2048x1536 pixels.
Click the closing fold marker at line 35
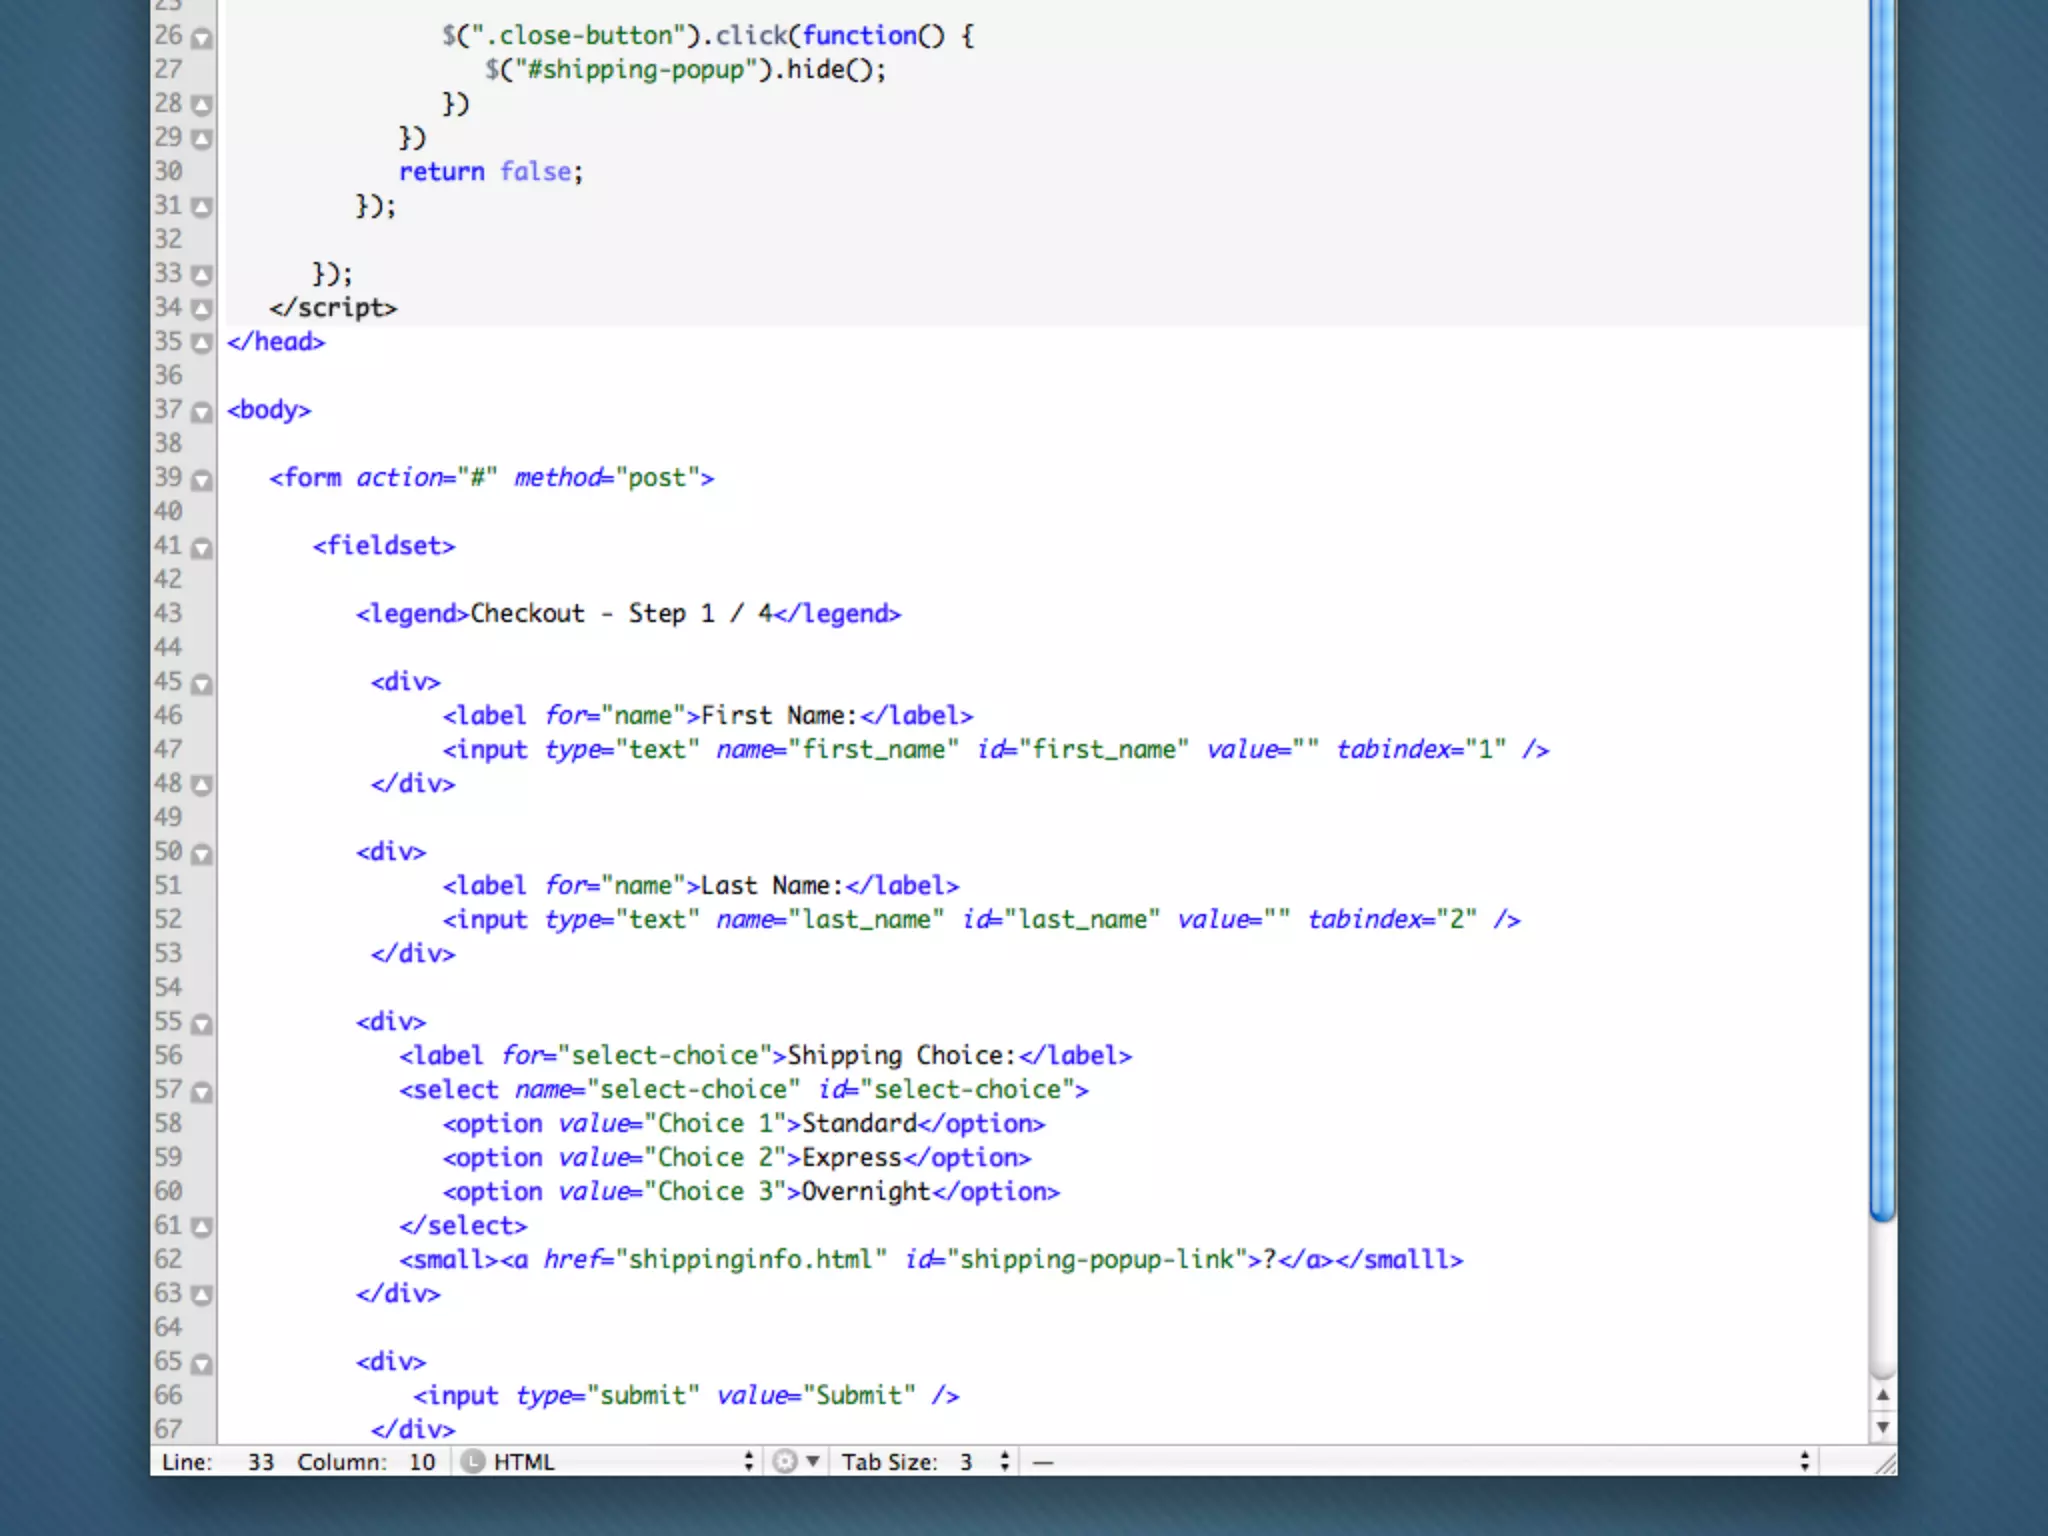coord(202,344)
